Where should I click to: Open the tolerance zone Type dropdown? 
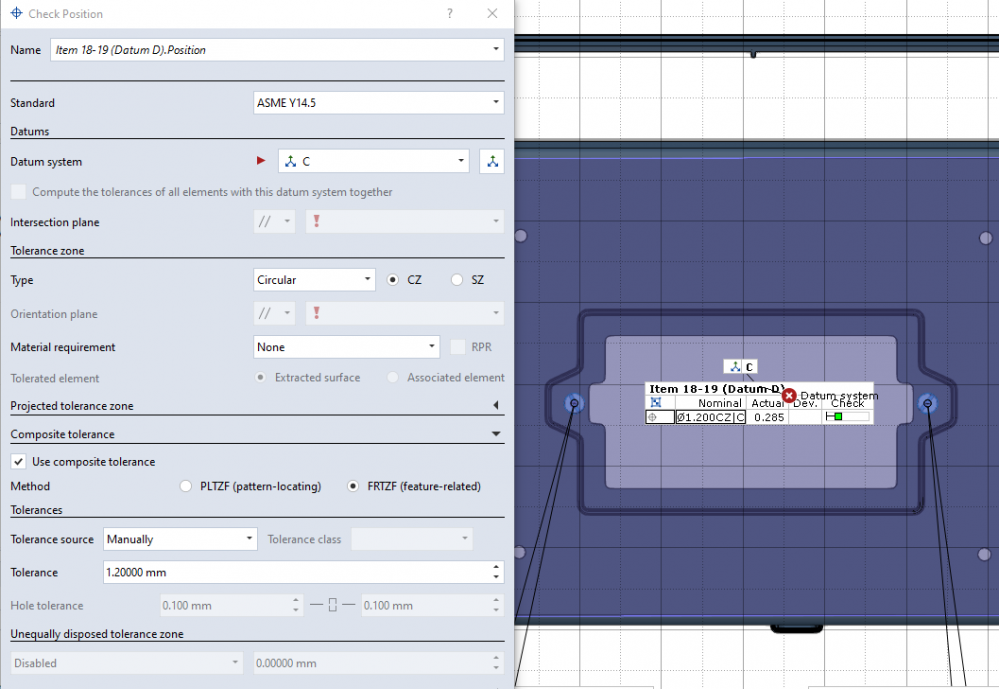click(x=315, y=280)
